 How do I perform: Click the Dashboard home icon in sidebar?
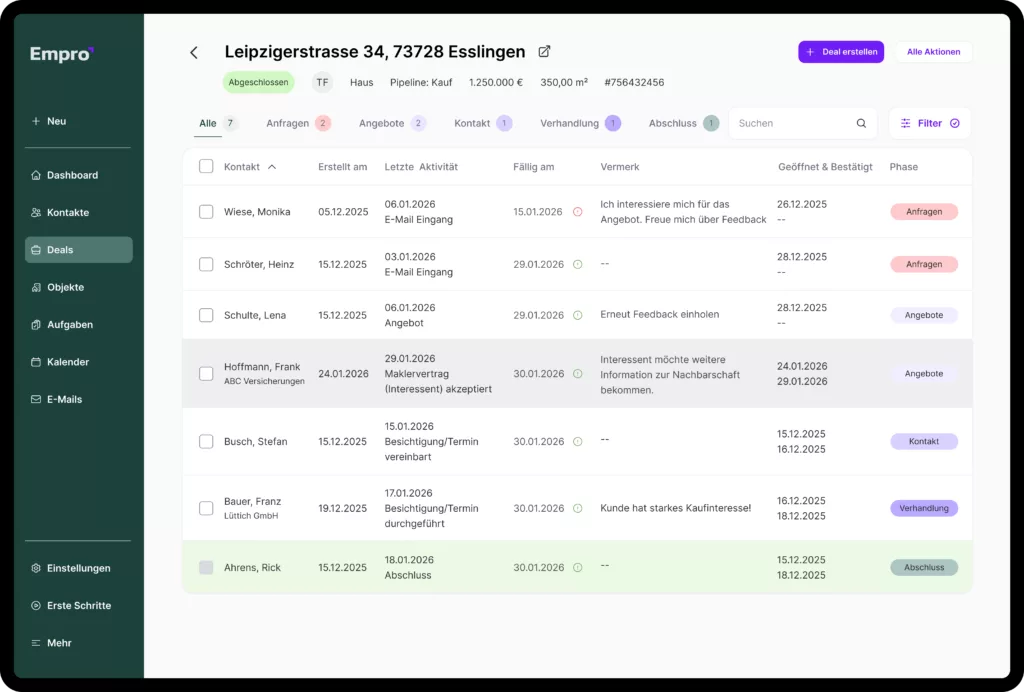[36, 175]
